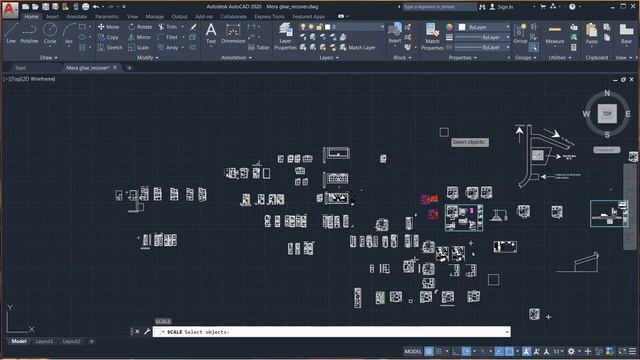Open the Express Tools ribbon tab

(x=269, y=17)
